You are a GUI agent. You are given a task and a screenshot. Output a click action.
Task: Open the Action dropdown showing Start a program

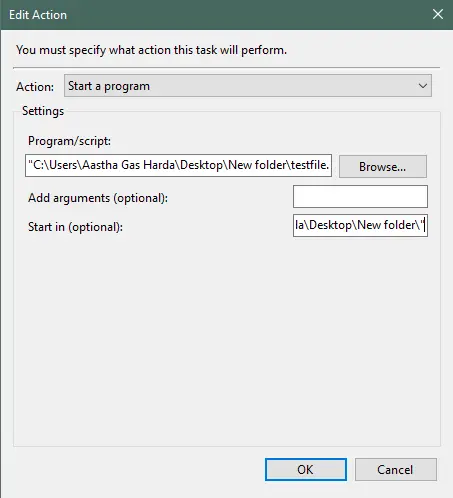point(248,86)
